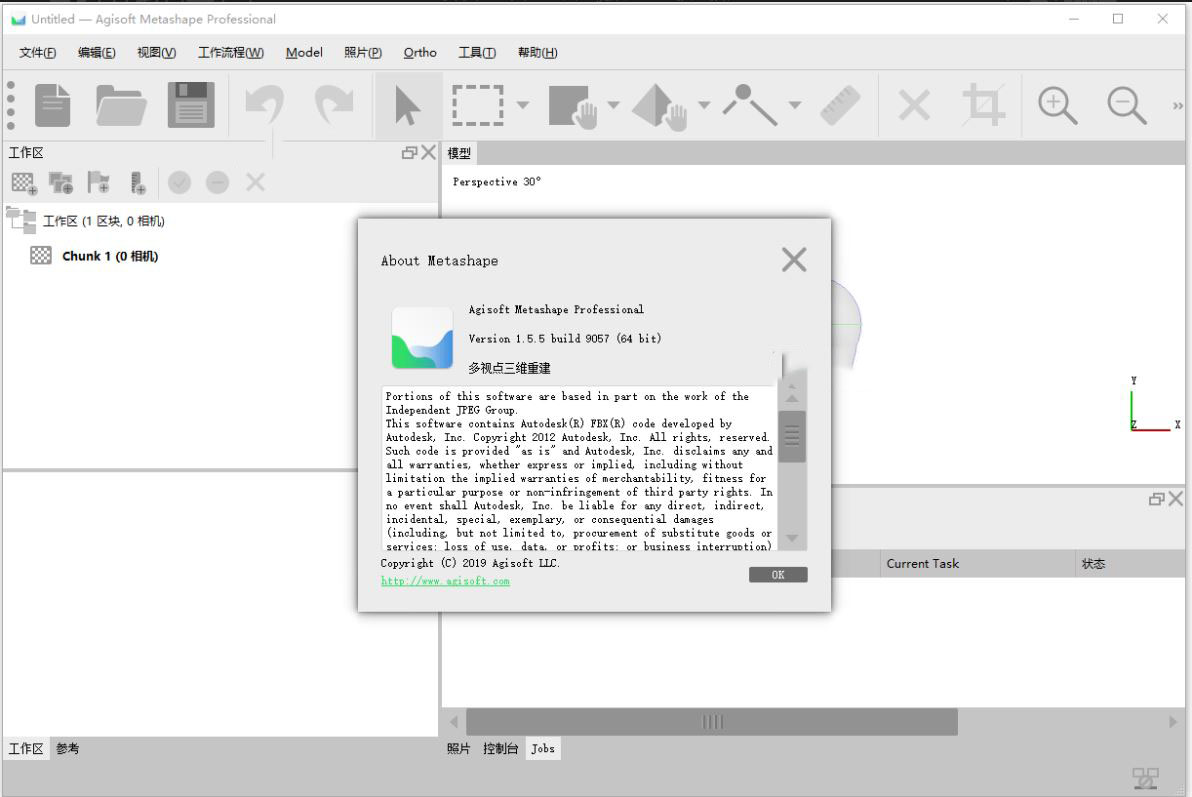Open the Model menu
Image resolution: width=1192 pixels, height=797 pixels.
click(304, 53)
